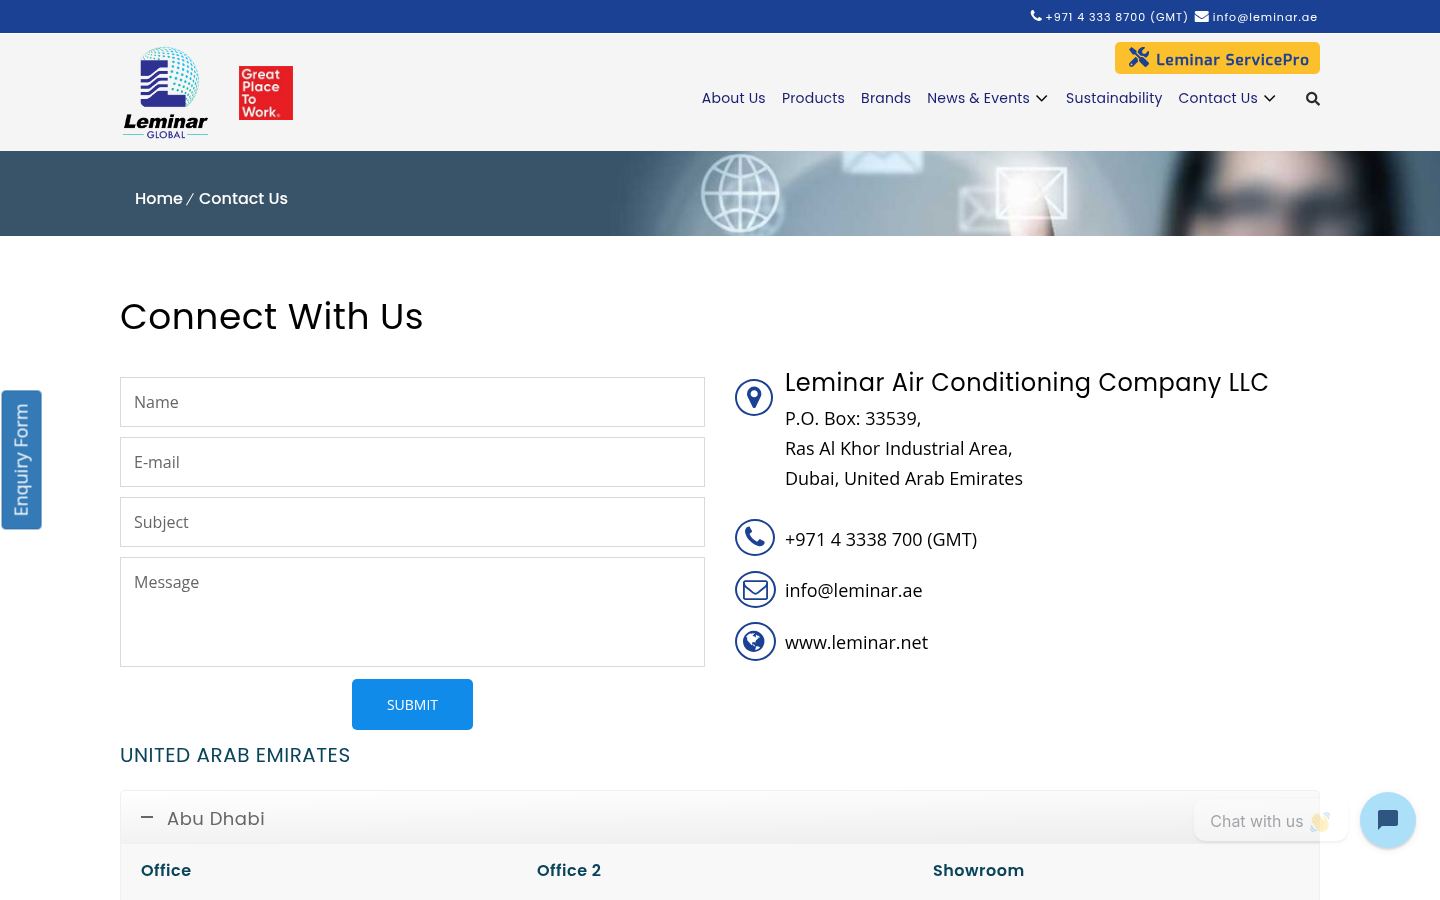The image size is (1440, 900).
Task: Open the About Us menu
Action: point(733,98)
